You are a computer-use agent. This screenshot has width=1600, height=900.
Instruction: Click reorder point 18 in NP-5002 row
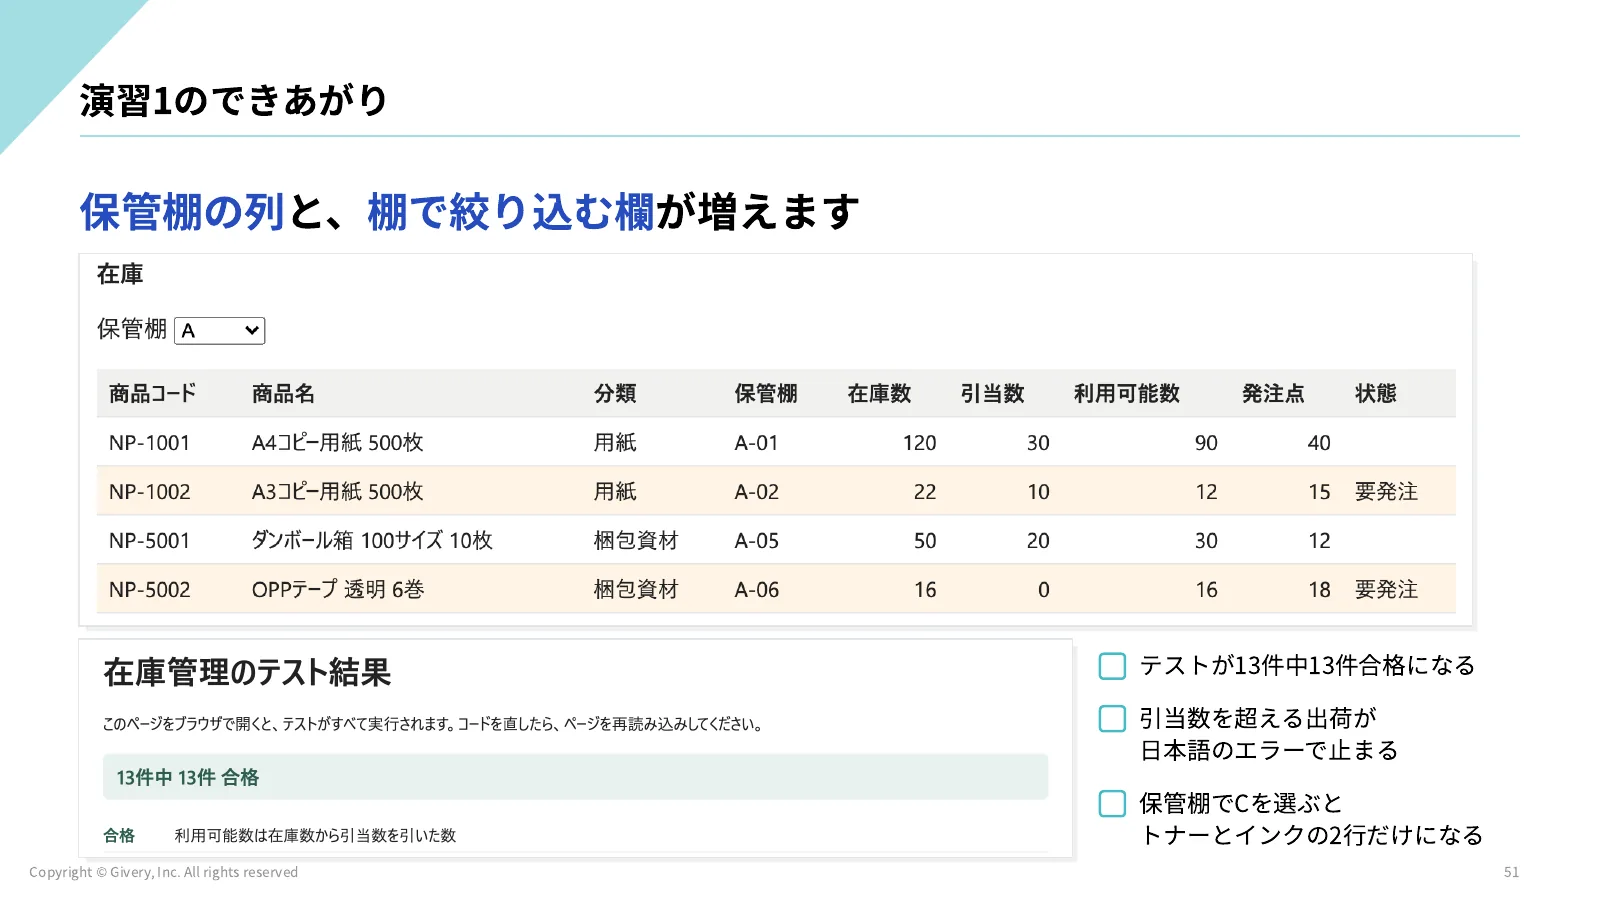[x=1319, y=590]
